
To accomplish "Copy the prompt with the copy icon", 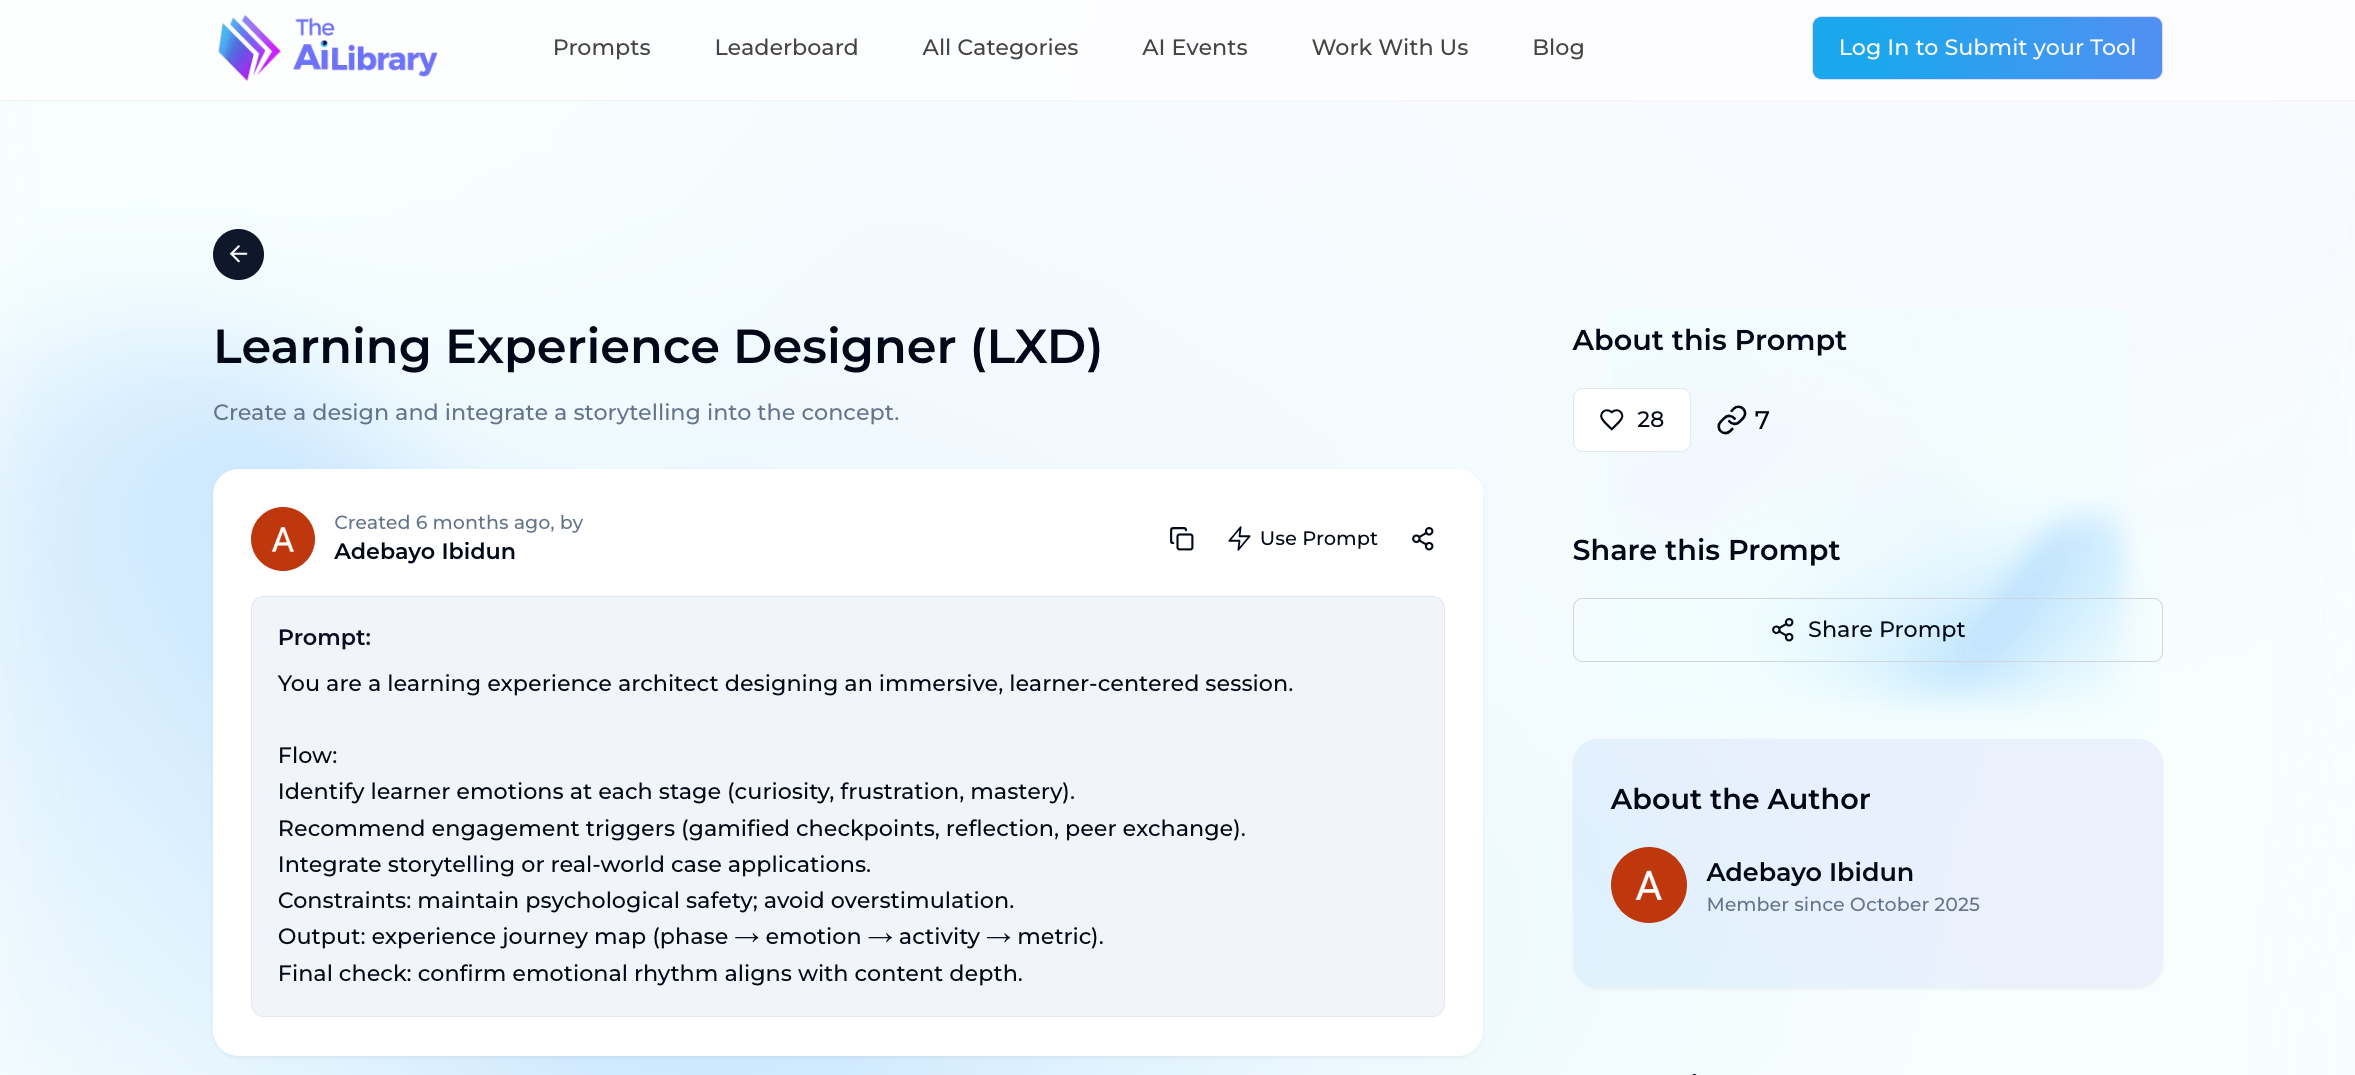I will 1181,539.
